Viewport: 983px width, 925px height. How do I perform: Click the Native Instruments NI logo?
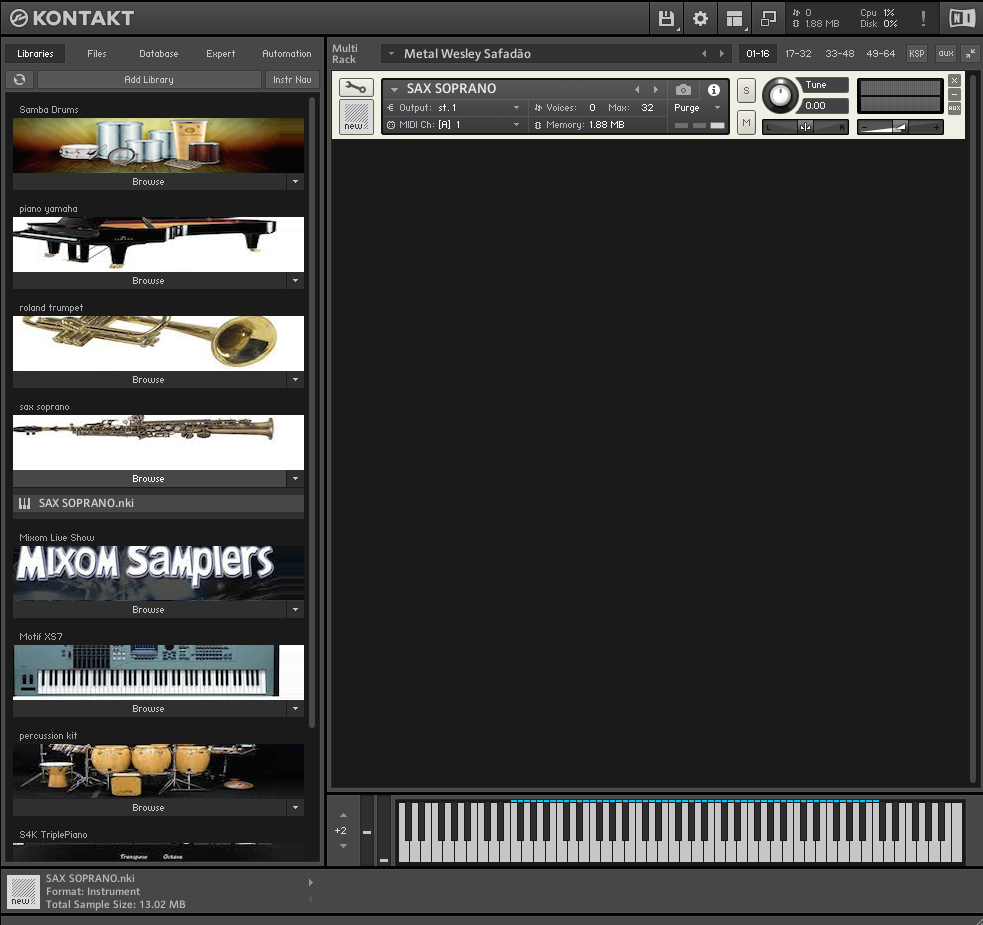[962, 18]
